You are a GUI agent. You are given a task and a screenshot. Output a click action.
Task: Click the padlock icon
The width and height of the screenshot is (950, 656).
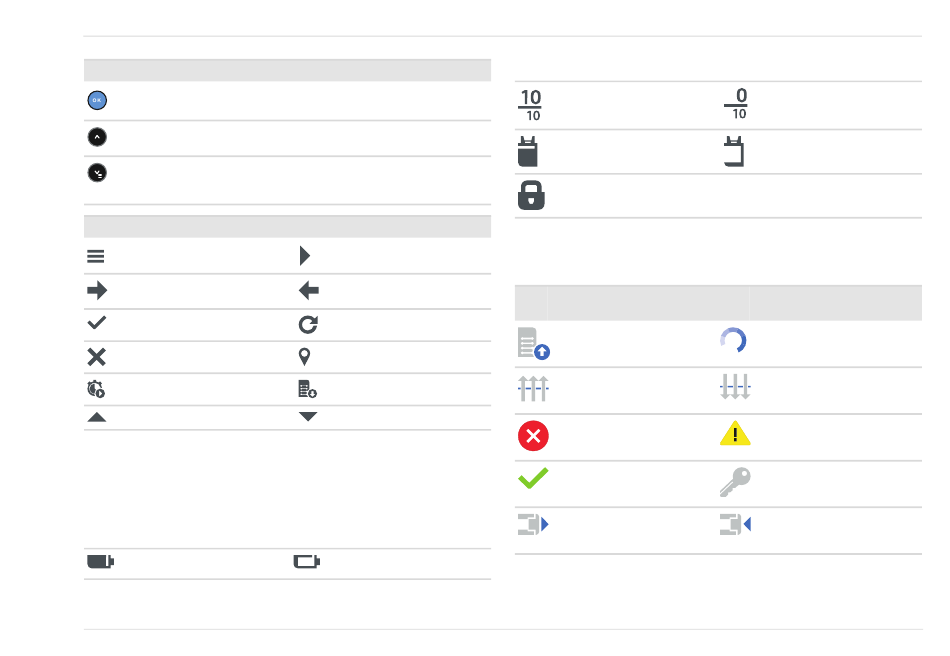point(531,195)
